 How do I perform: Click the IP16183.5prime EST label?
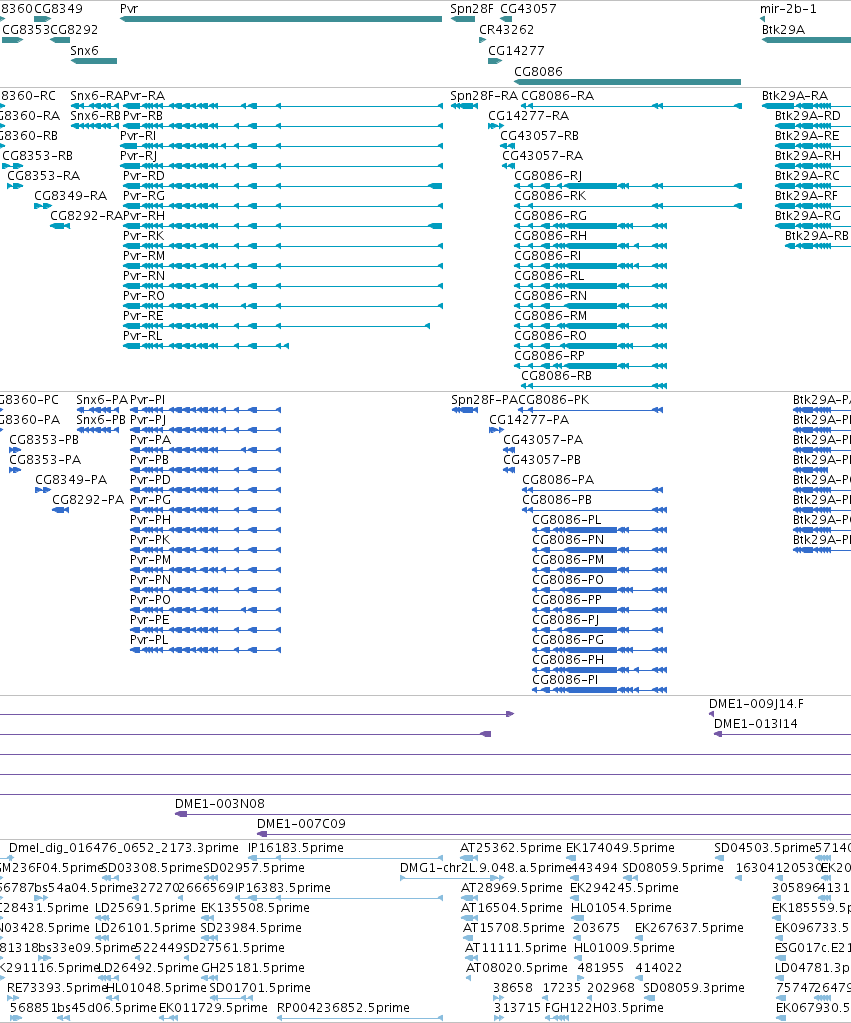click(x=296, y=848)
